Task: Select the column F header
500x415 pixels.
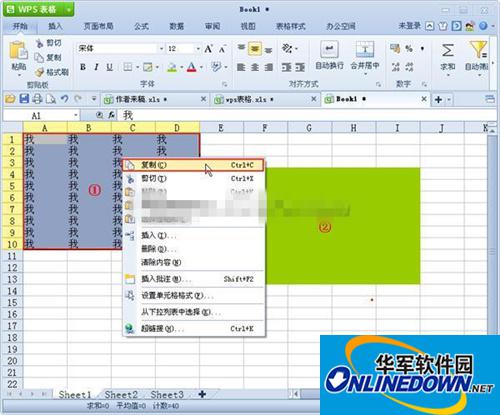Action: tap(265, 128)
